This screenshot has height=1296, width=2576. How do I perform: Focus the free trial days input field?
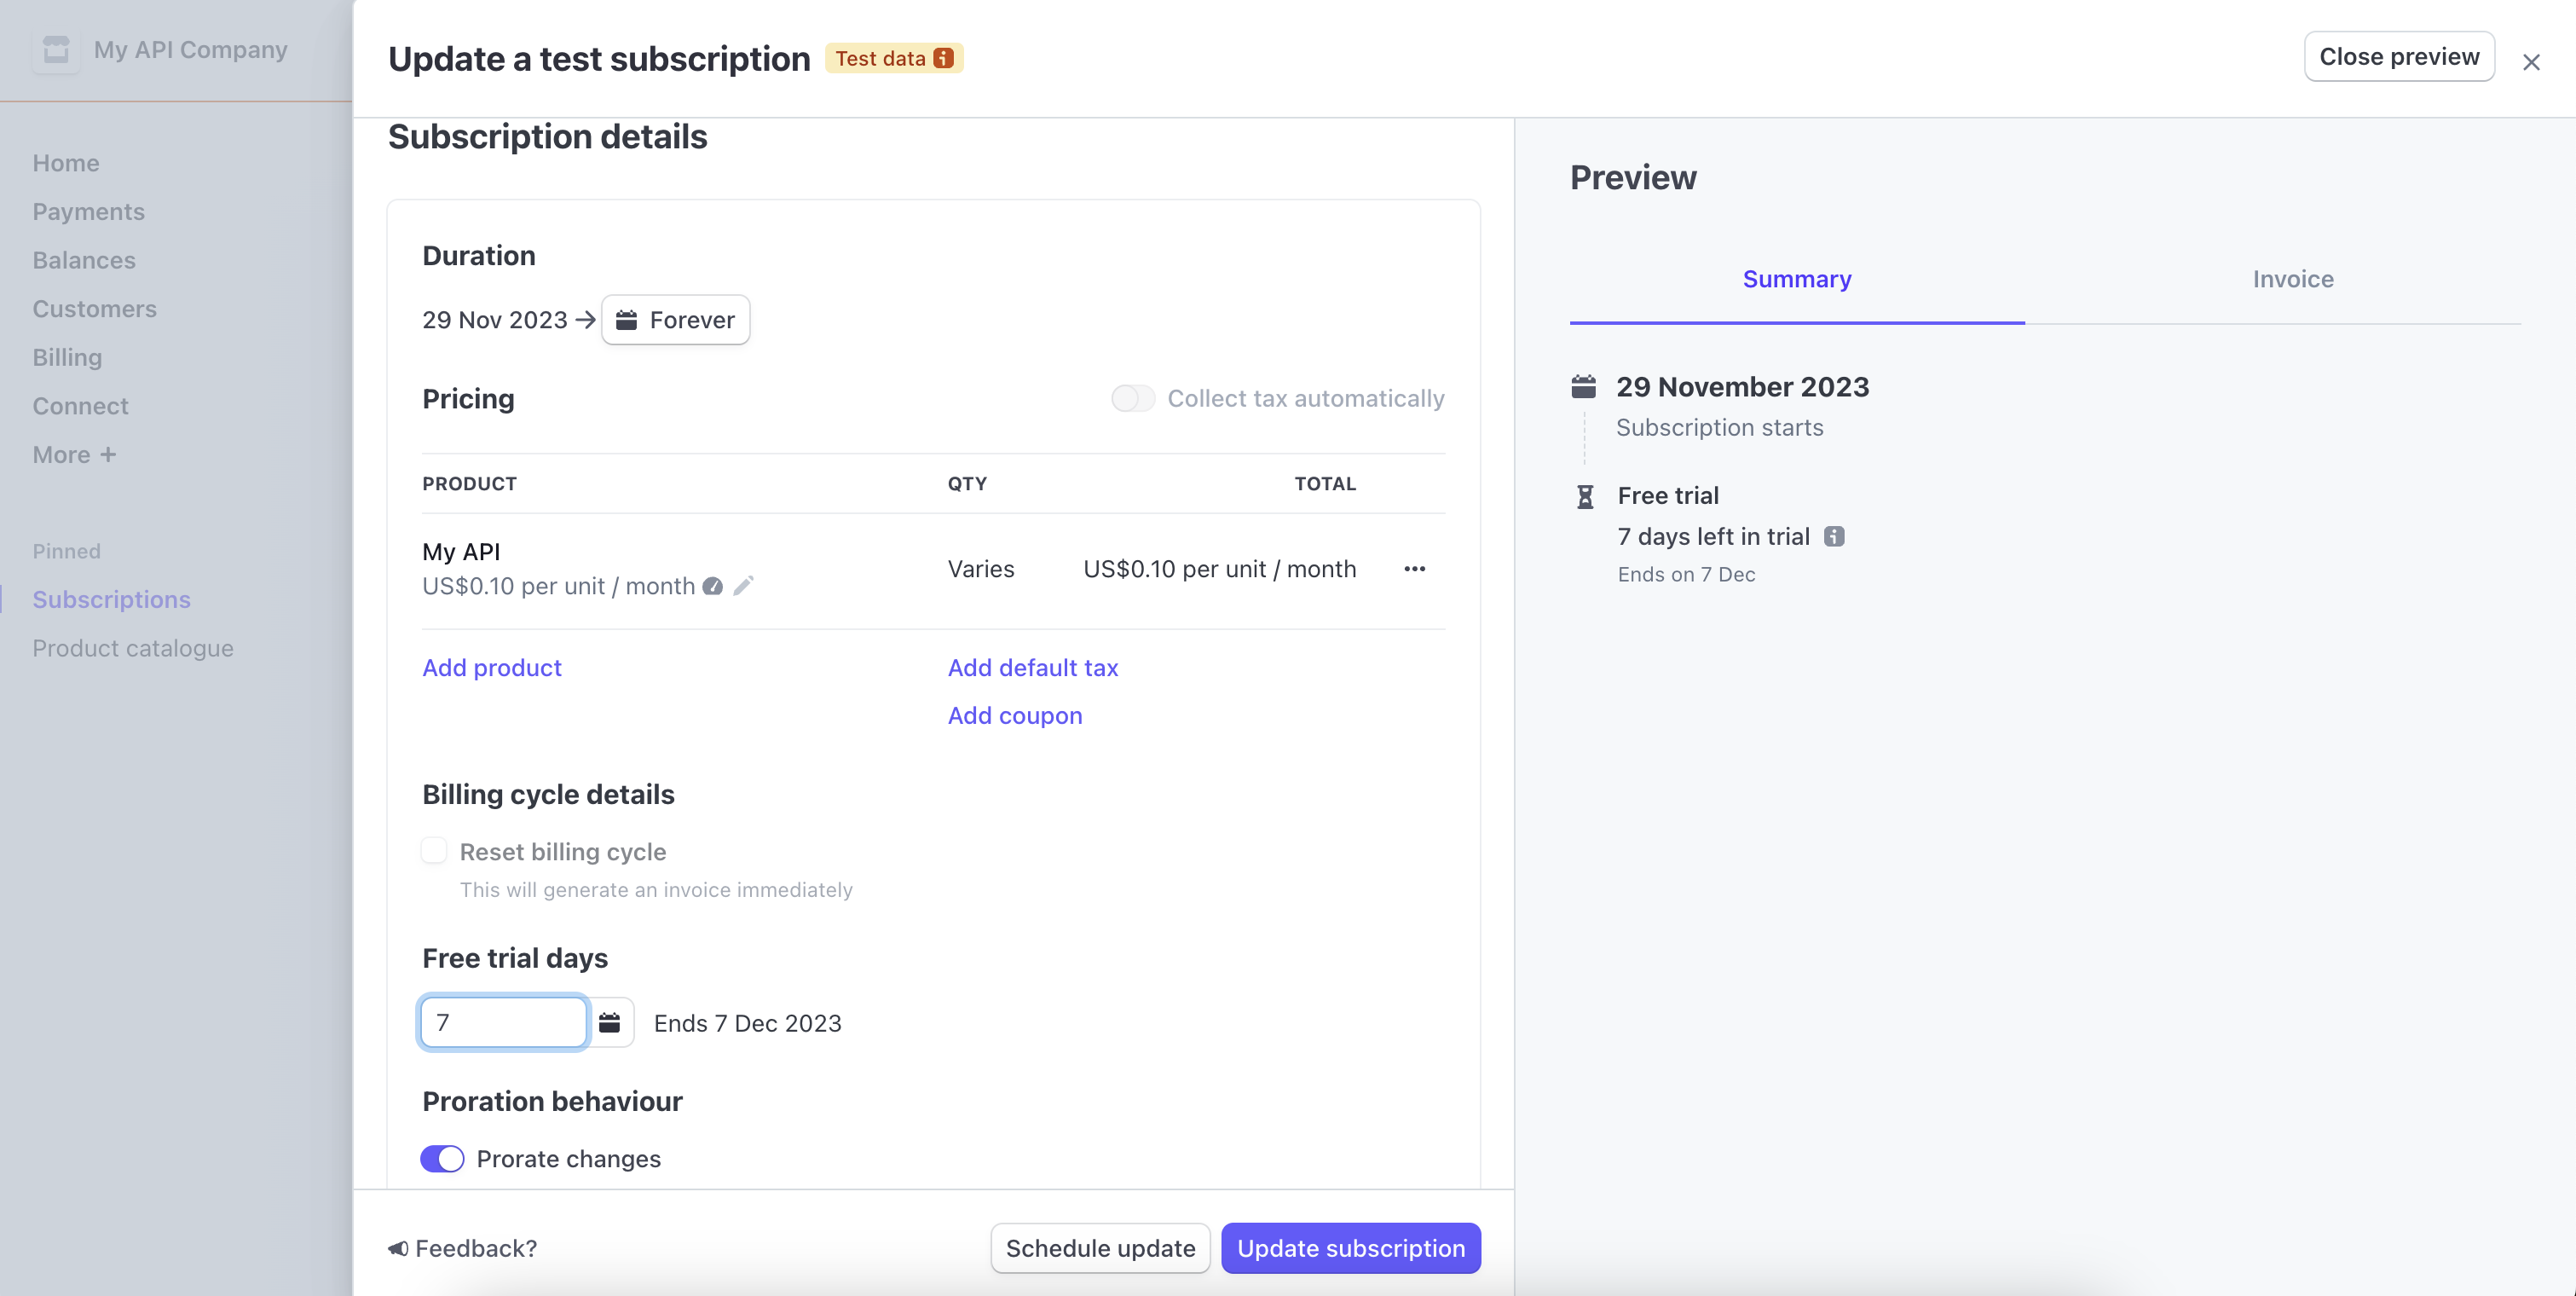point(503,1022)
